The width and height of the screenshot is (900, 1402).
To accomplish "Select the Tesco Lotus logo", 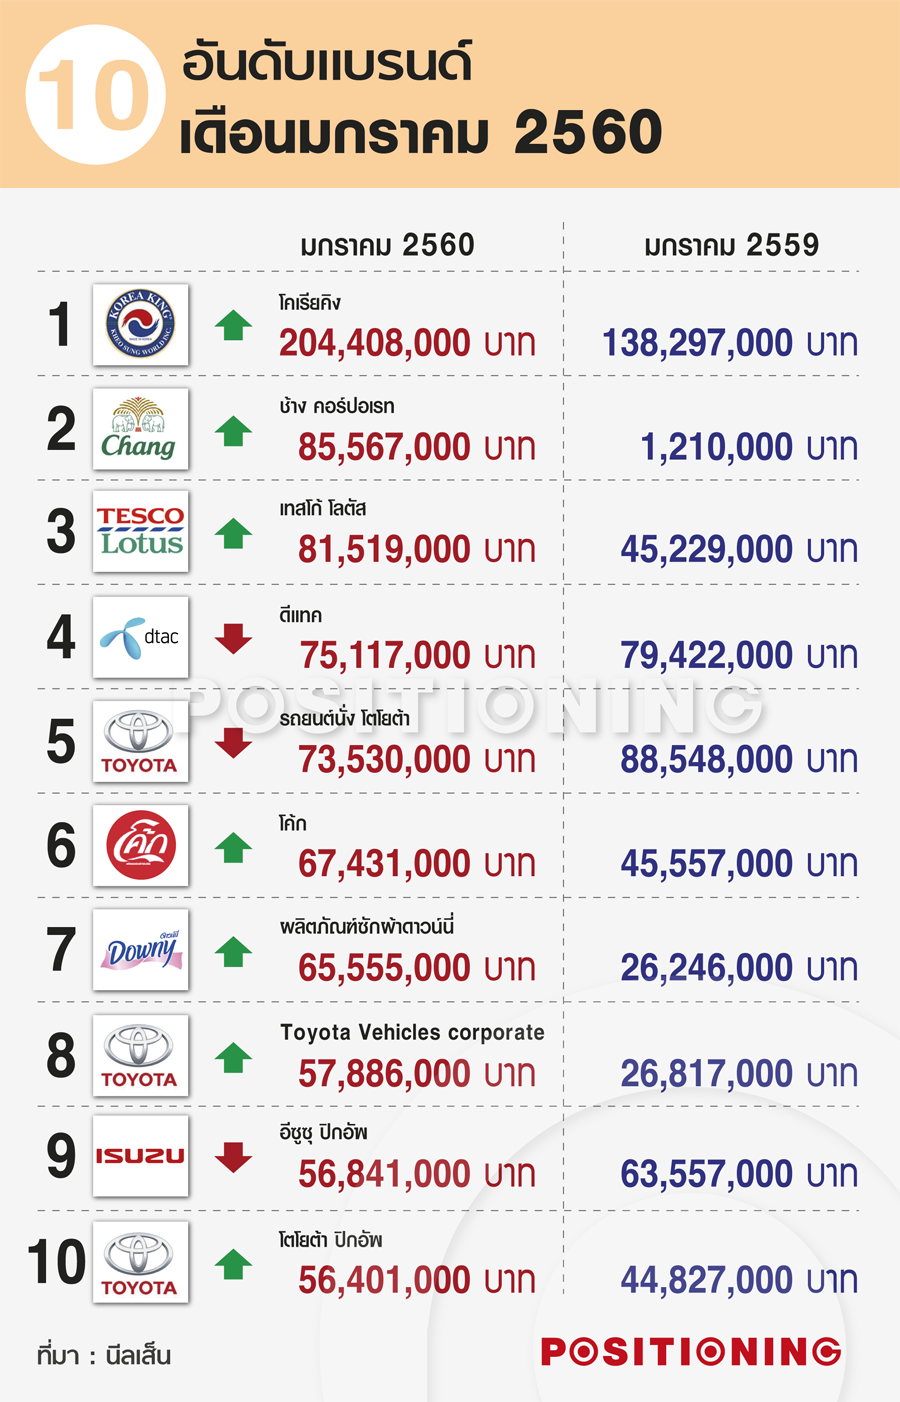I will [140, 531].
